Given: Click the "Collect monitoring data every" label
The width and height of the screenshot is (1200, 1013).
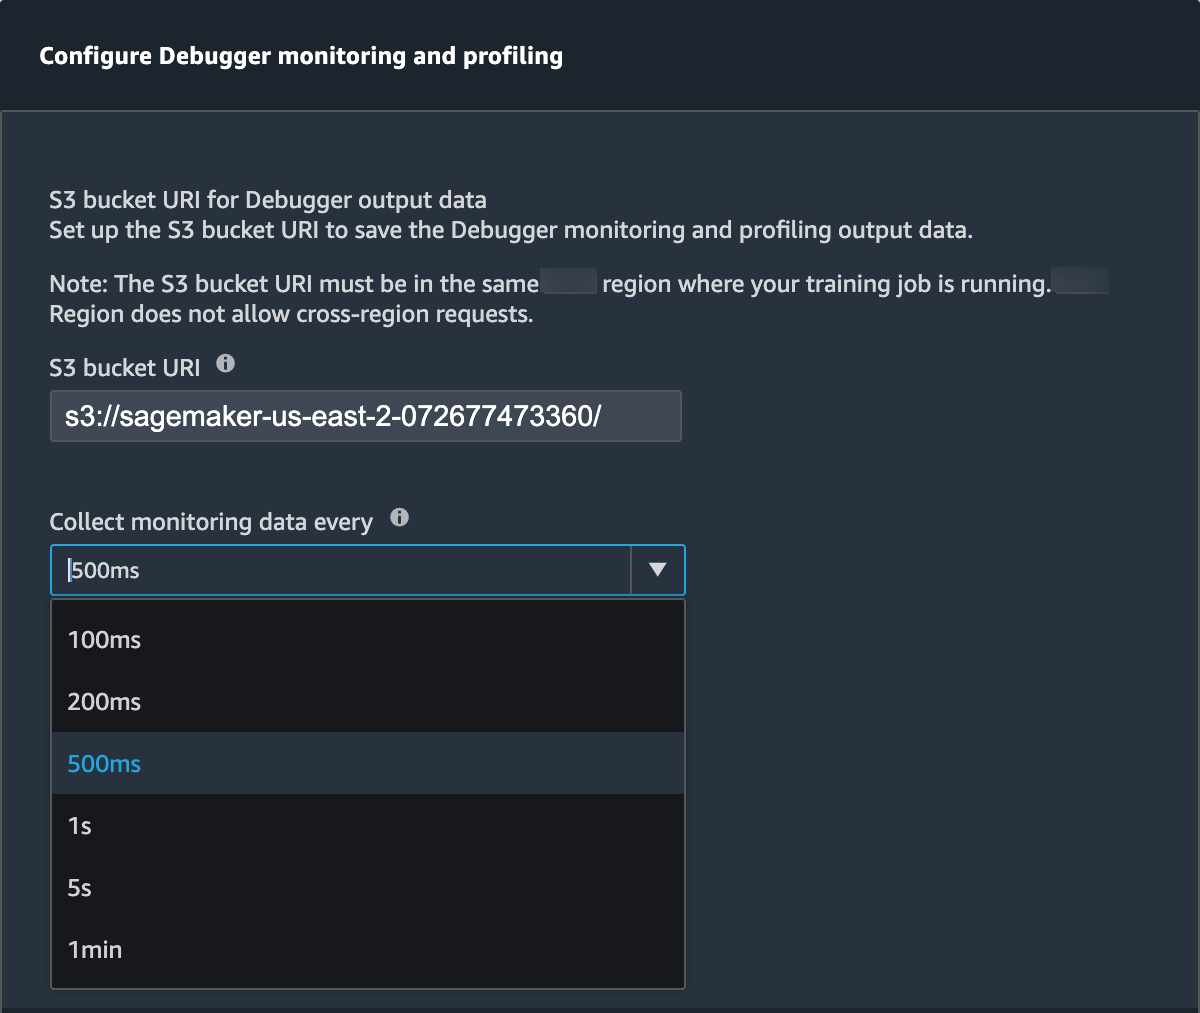Looking at the screenshot, I should [x=211, y=522].
